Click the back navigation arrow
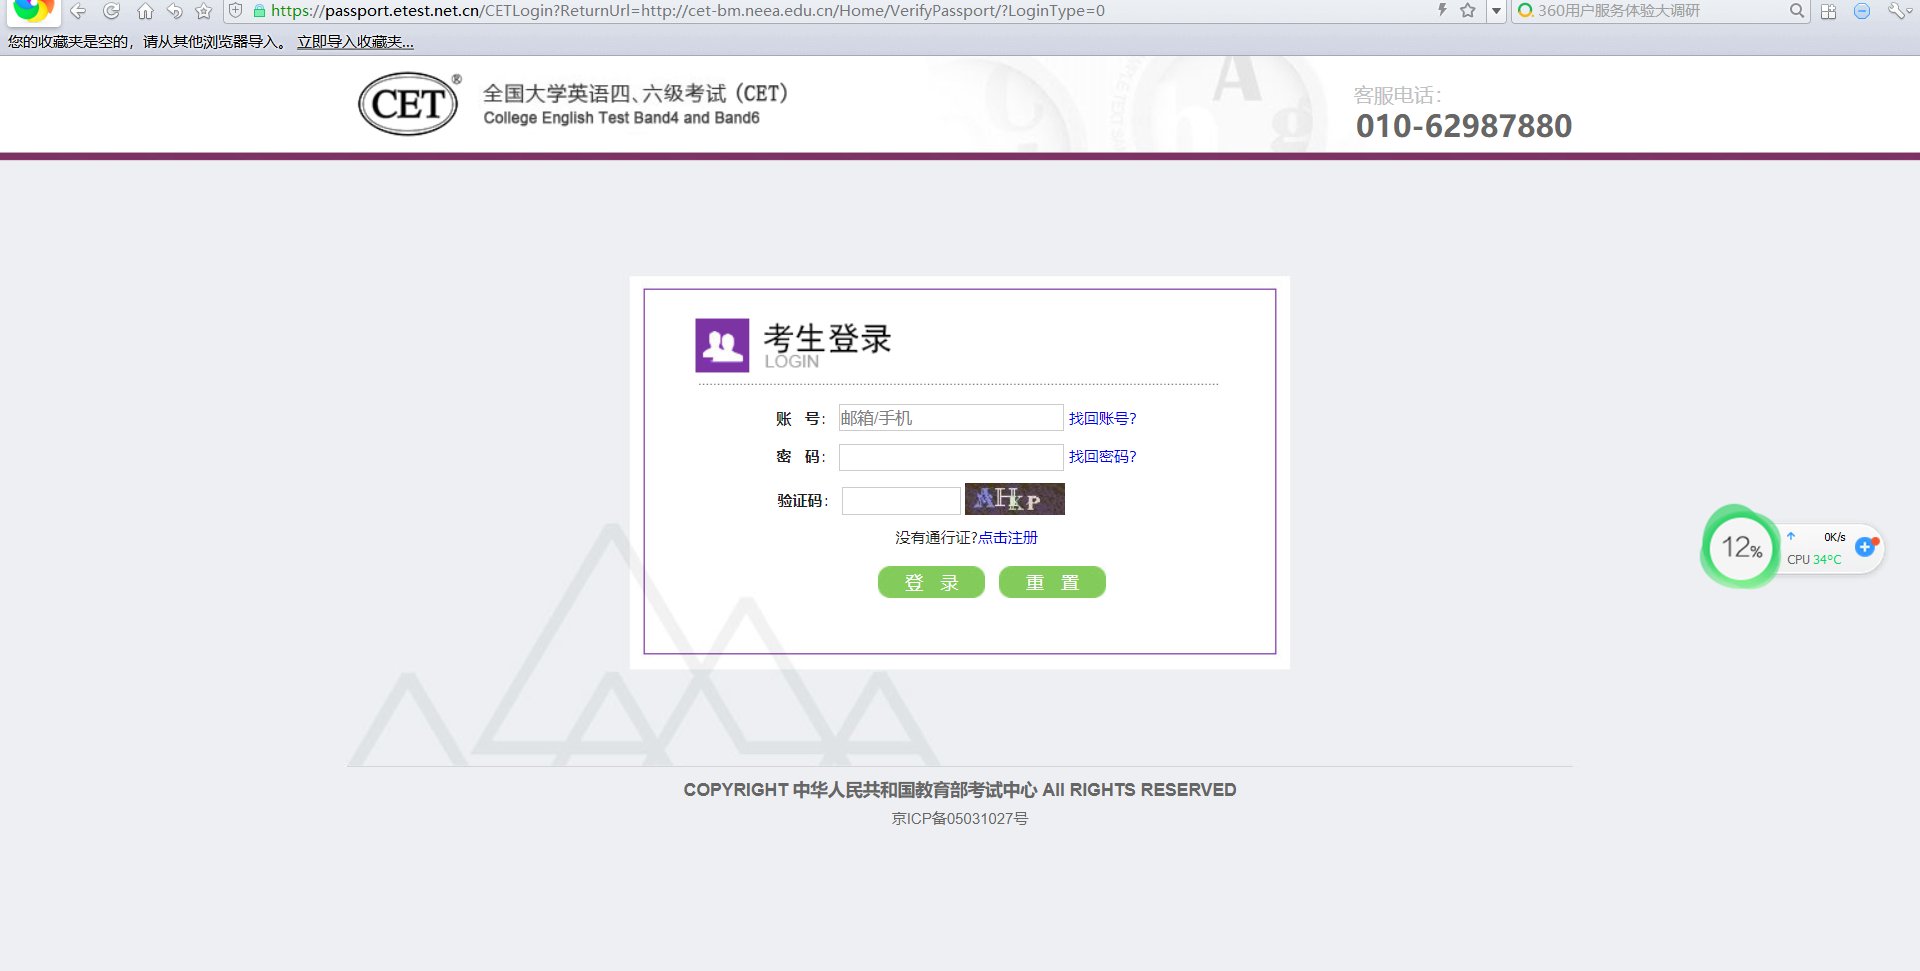 79,12
